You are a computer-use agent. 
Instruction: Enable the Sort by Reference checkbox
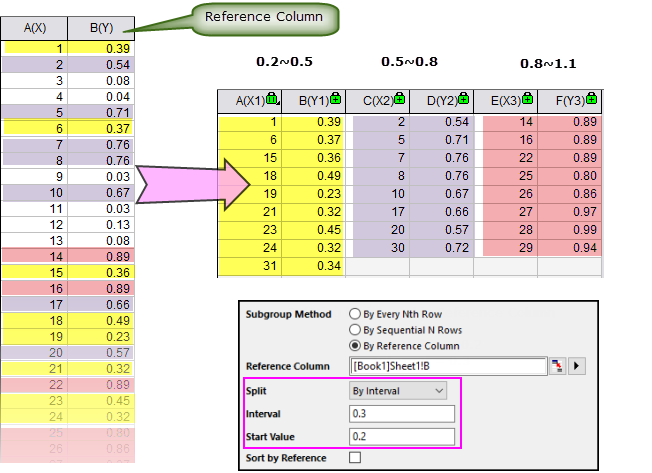click(x=355, y=458)
